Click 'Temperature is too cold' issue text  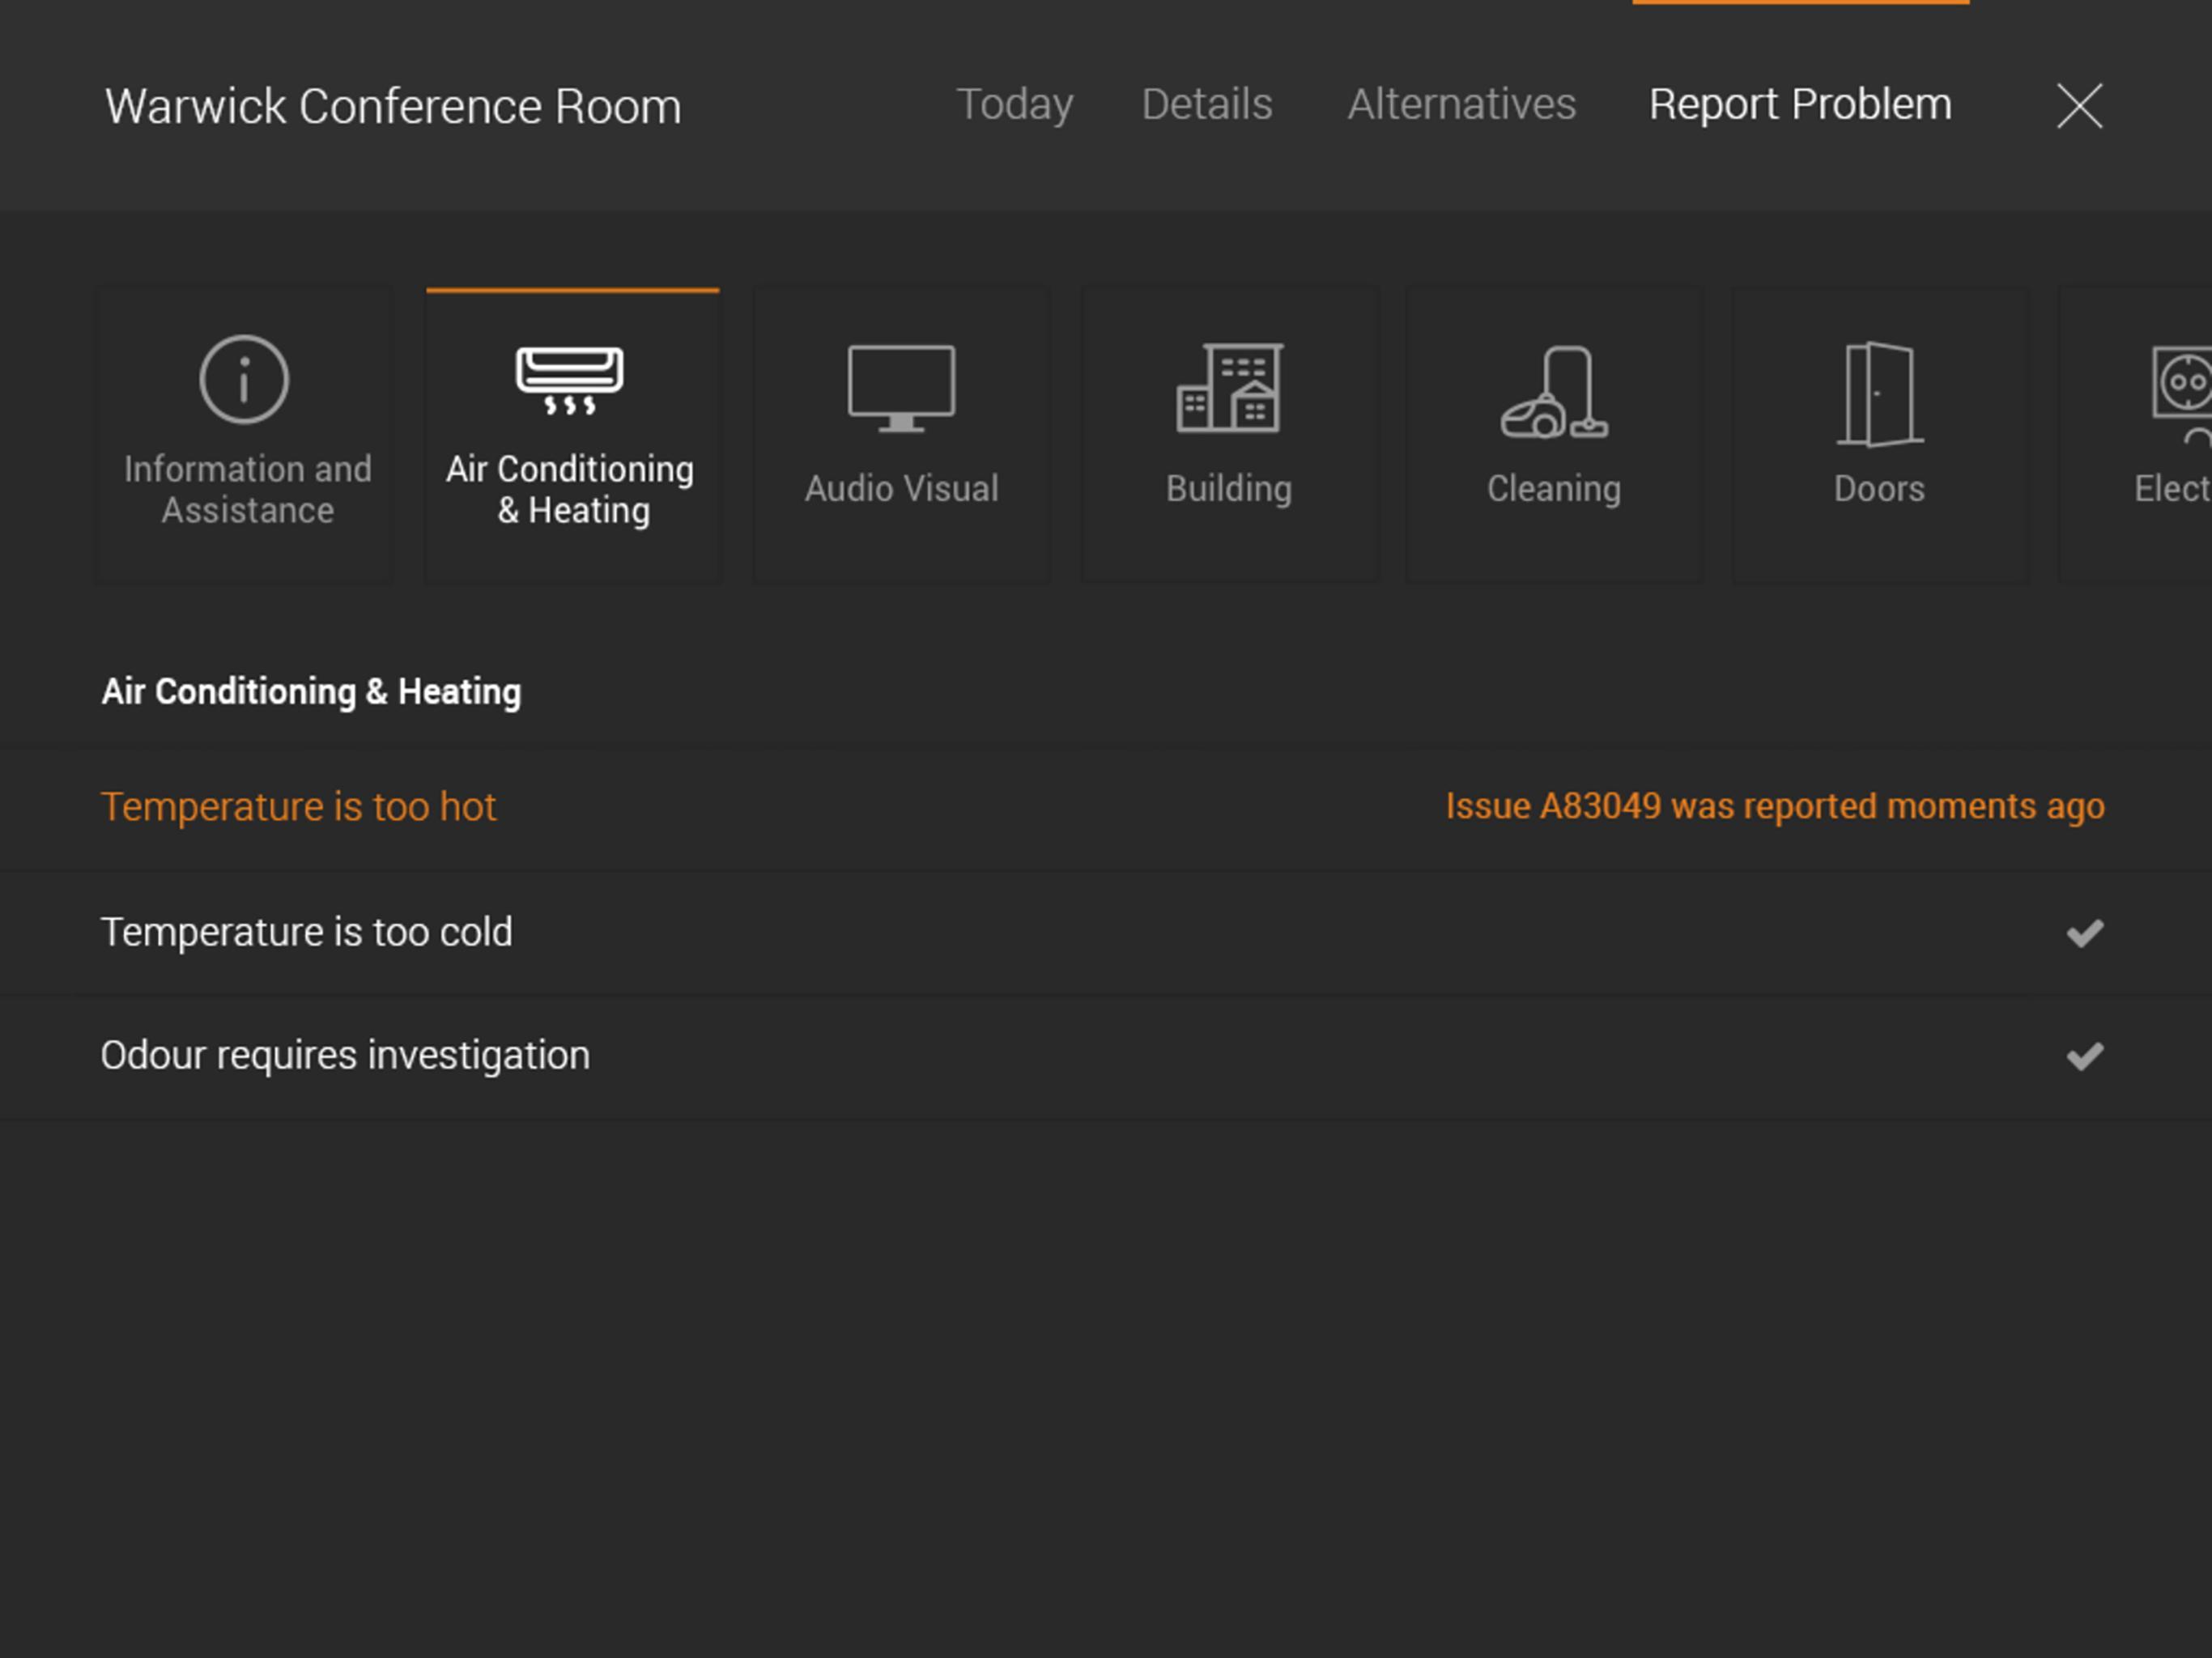(x=307, y=932)
